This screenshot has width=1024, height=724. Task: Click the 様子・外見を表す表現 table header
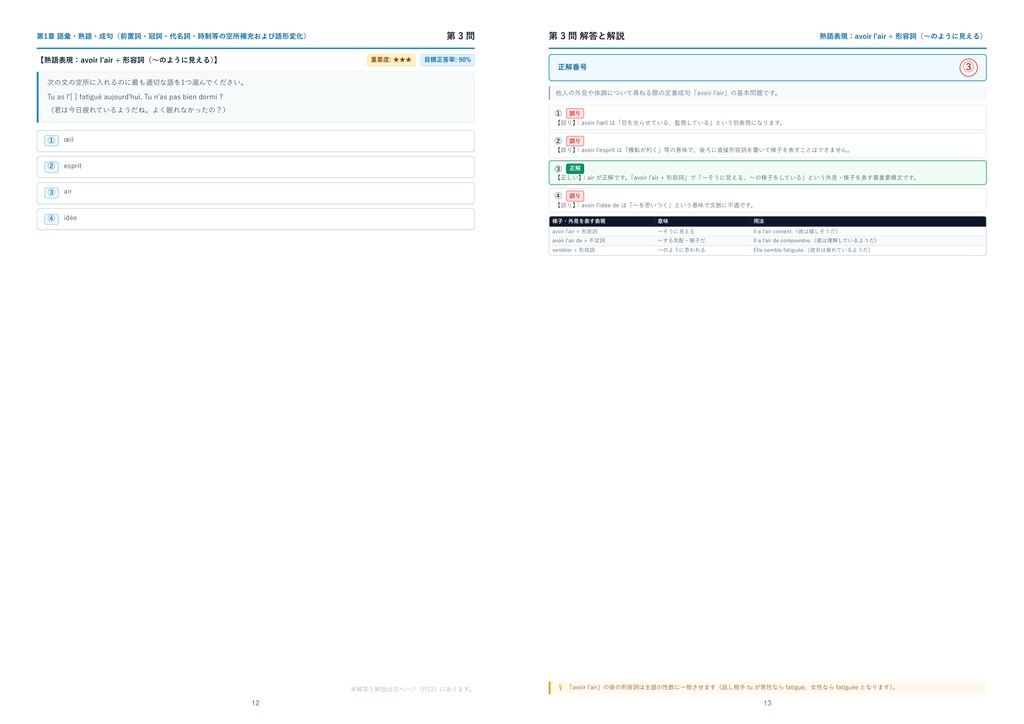click(579, 221)
